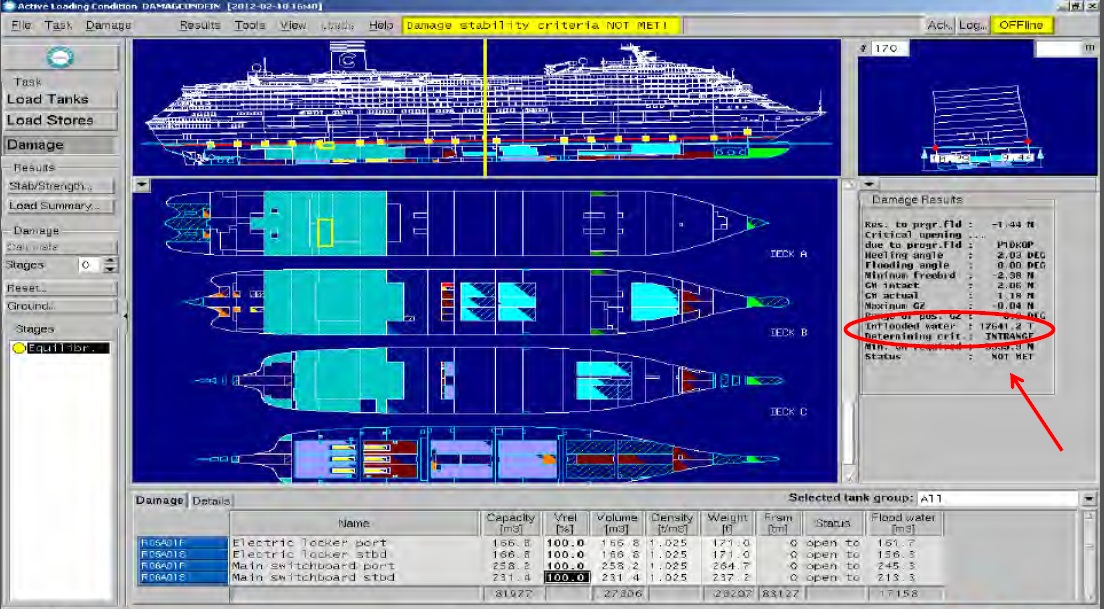Click the Heeling angle value line
The image size is (1104, 612).
point(955,255)
